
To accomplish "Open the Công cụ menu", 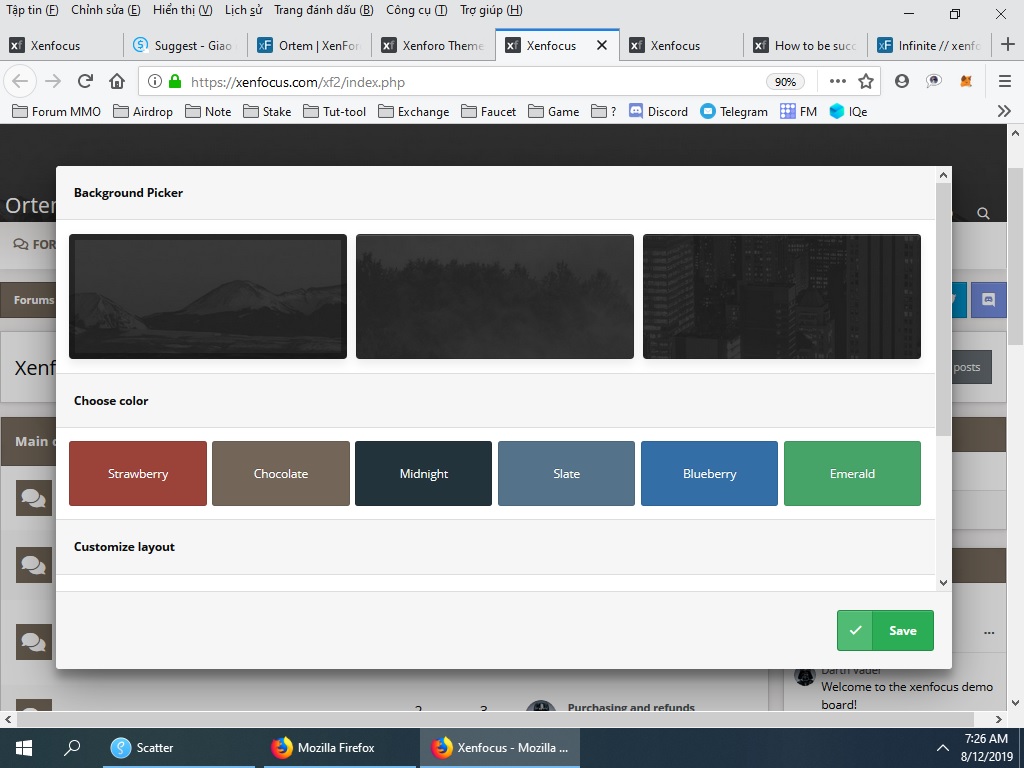I will (x=417, y=10).
